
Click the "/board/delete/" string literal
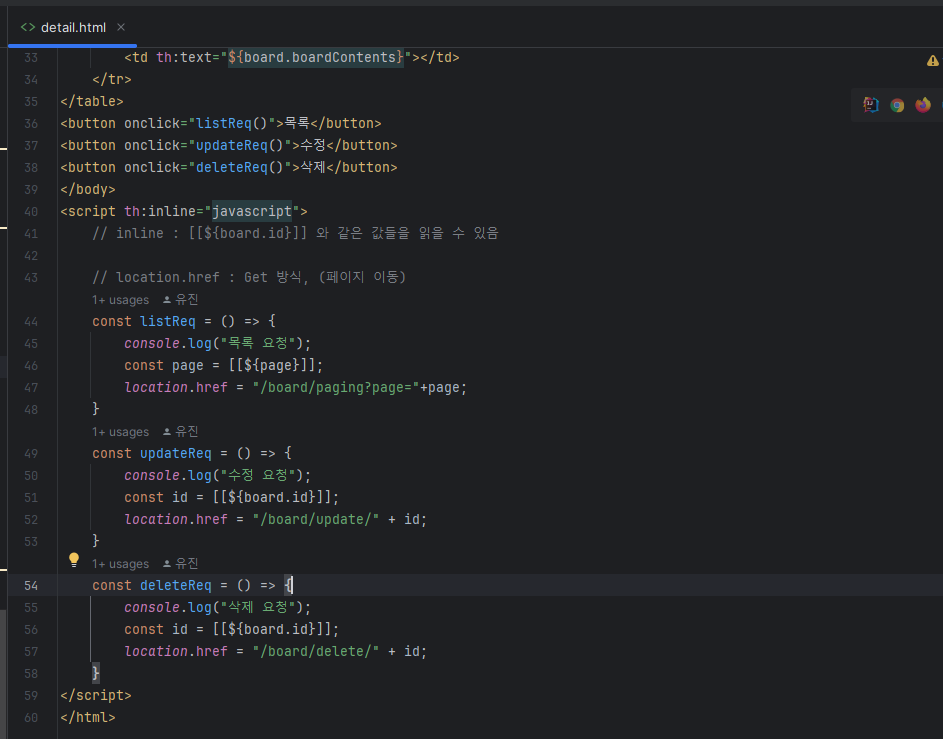(316, 651)
